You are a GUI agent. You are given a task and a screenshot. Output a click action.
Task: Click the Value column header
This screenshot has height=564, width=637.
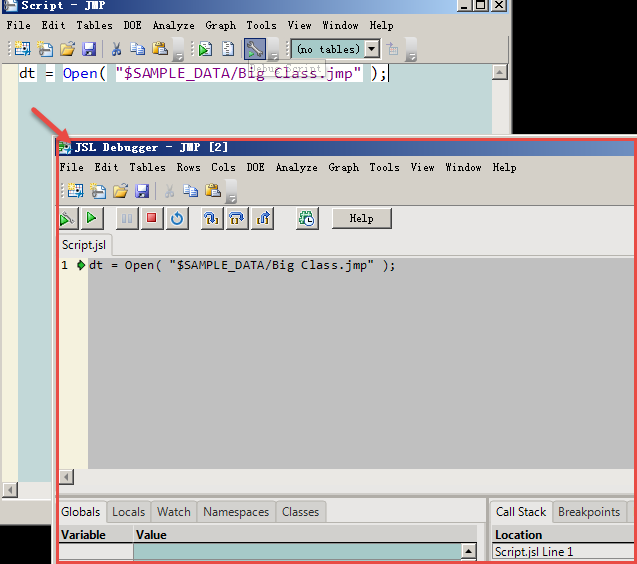click(x=305, y=535)
